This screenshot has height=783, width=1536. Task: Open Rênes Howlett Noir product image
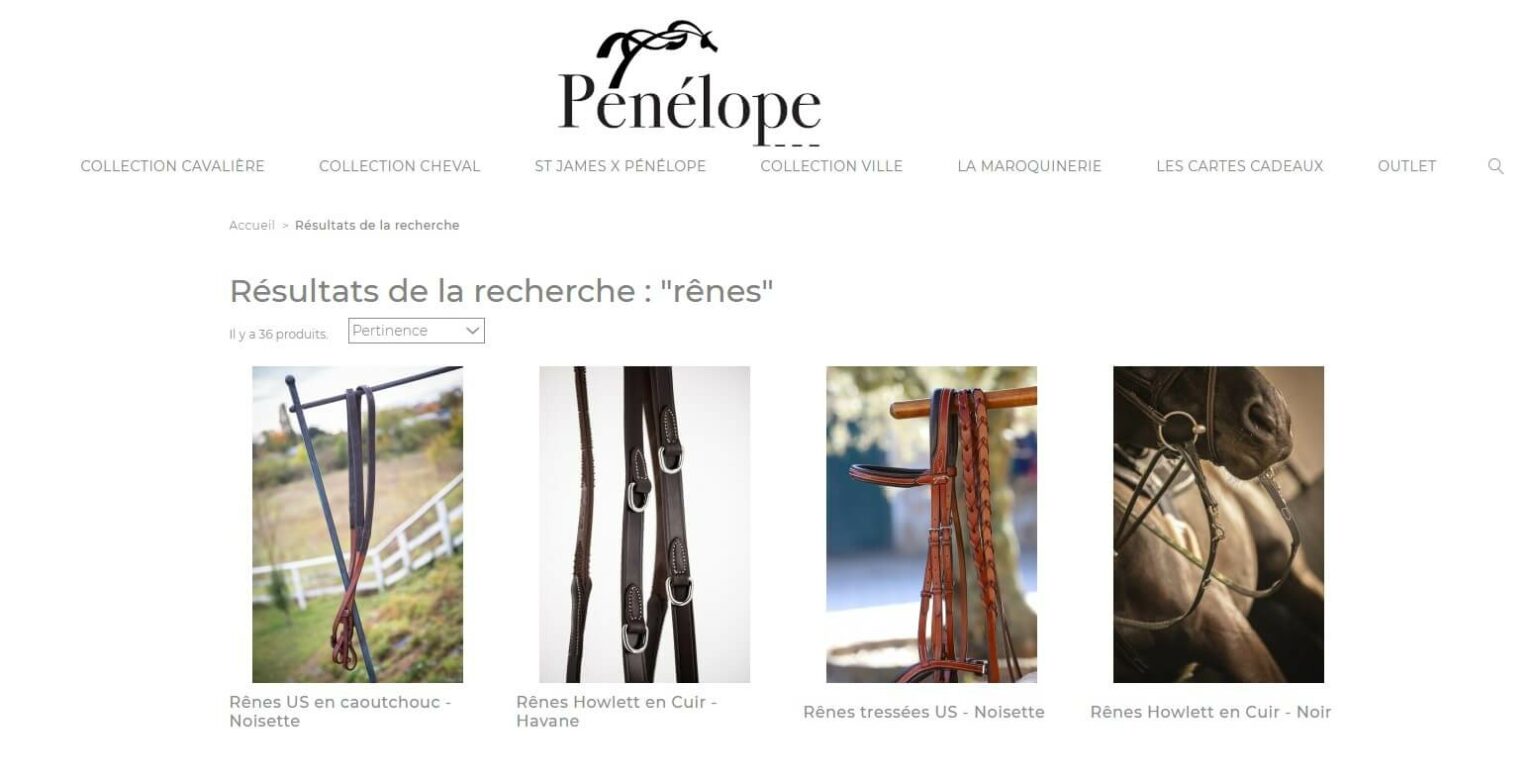pos(1218,524)
